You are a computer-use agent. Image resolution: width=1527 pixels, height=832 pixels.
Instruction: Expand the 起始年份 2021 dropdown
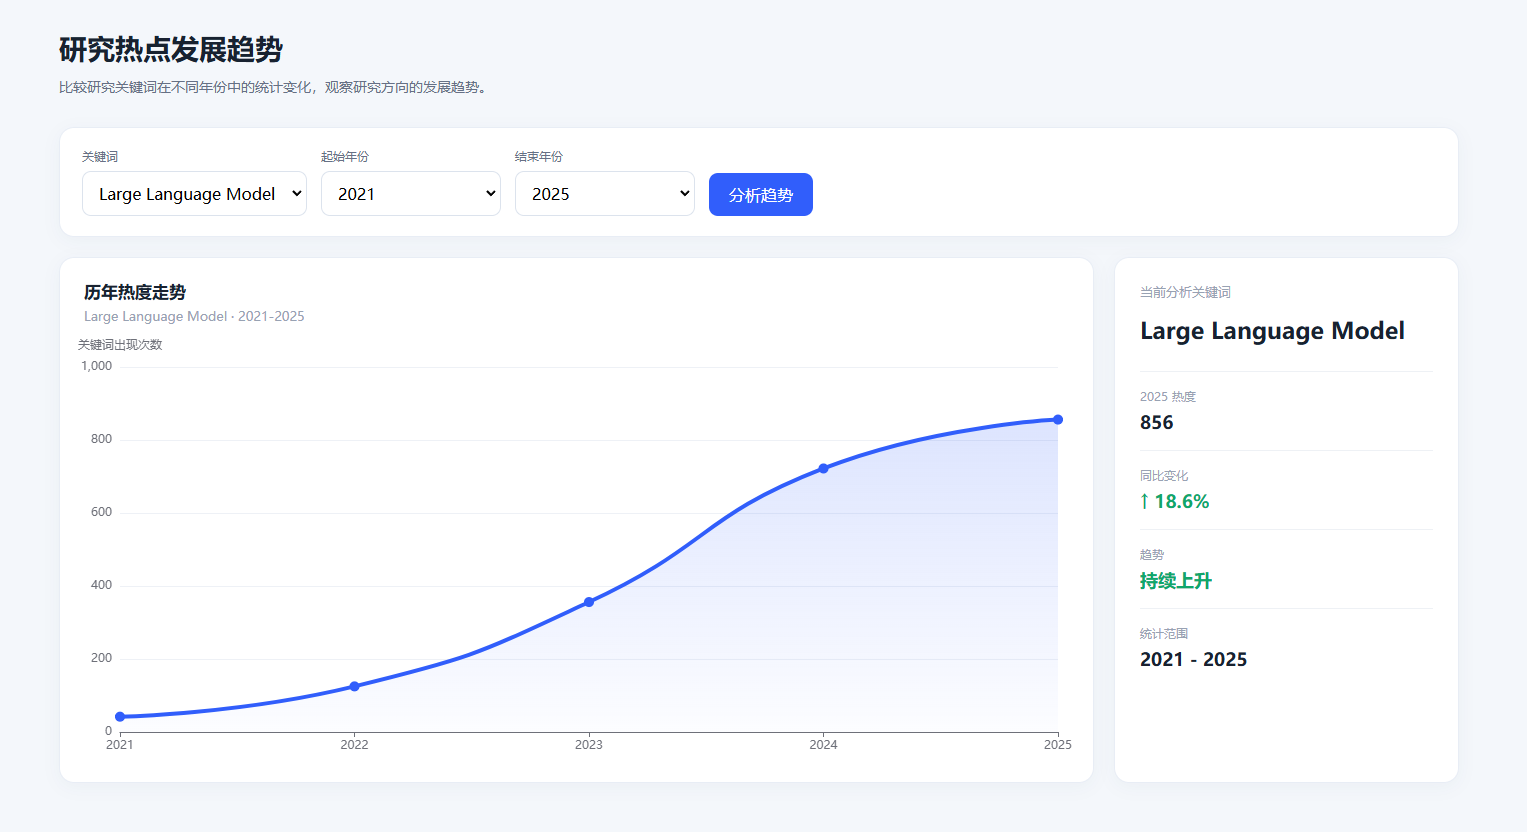pyautogui.click(x=410, y=194)
